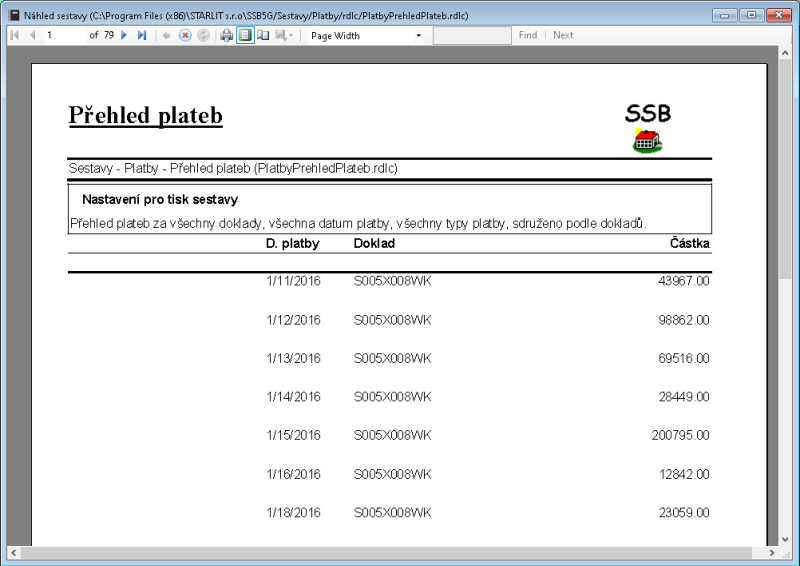This screenshot has width=800, height=566.
Task: Click amount 43967.00
Action: [x=684, y=281]
